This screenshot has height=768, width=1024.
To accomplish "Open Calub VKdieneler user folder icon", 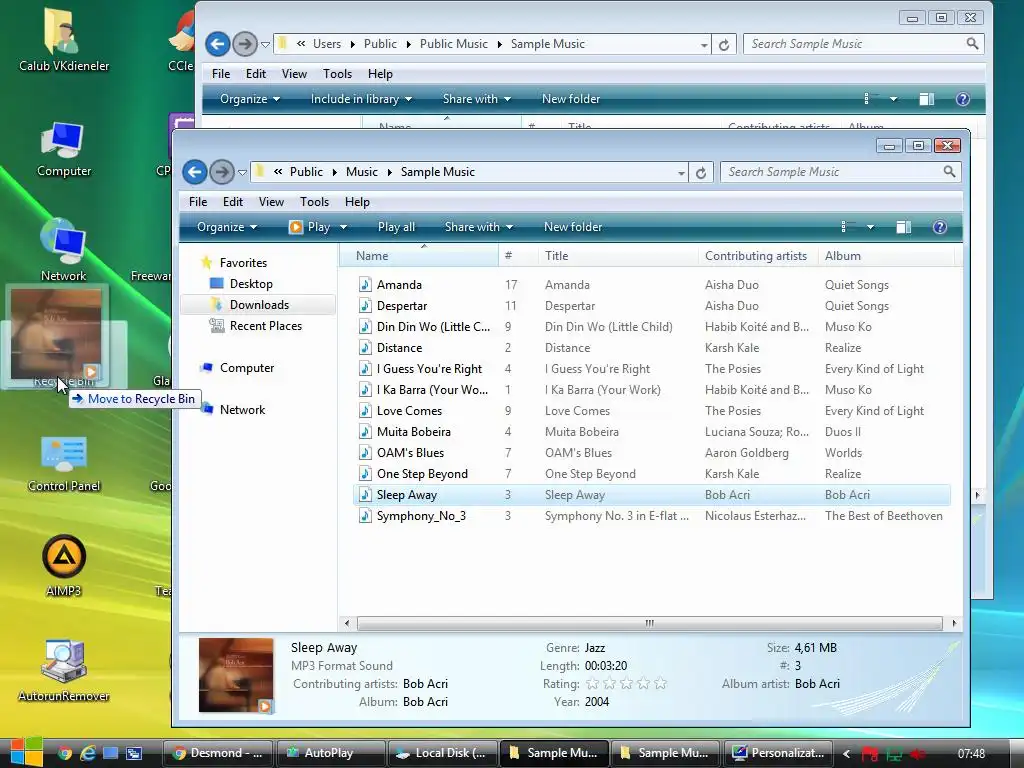I will 63,39.
